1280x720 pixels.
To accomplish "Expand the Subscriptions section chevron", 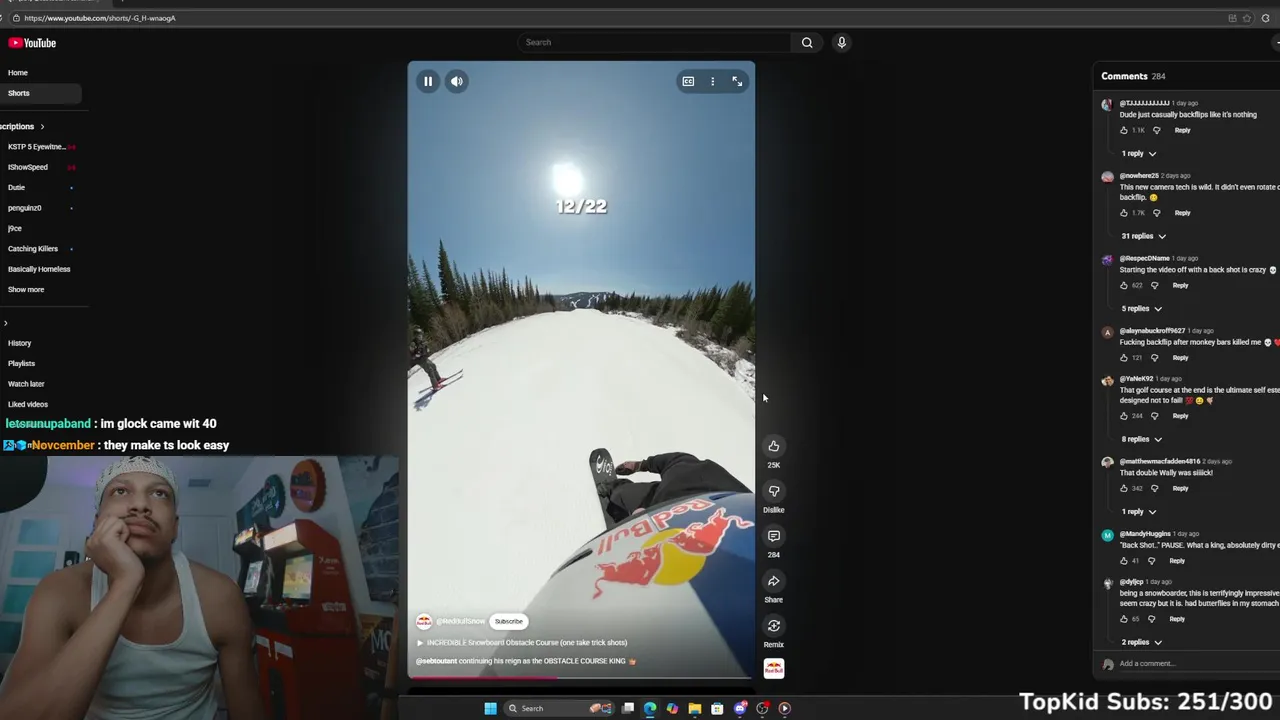I will pos(42,127).
